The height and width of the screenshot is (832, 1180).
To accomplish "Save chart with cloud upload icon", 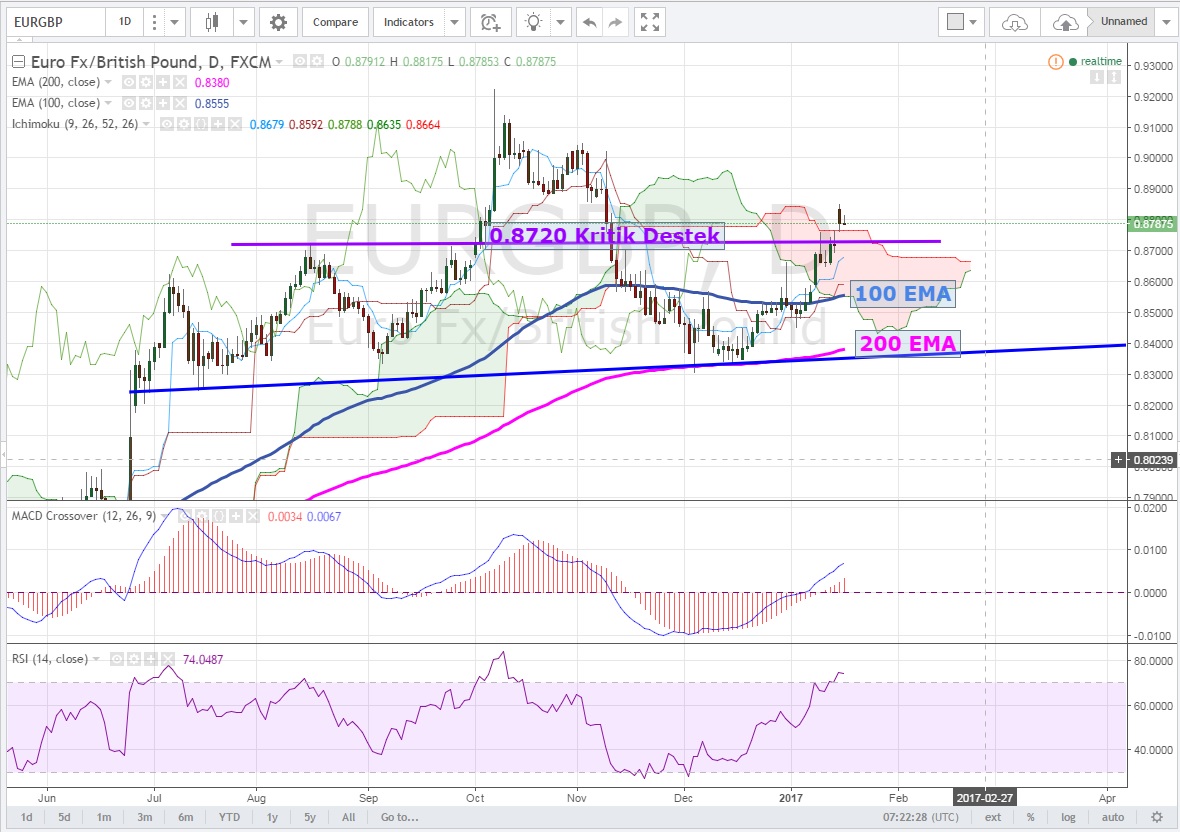I will click(x=1064, y=22).
